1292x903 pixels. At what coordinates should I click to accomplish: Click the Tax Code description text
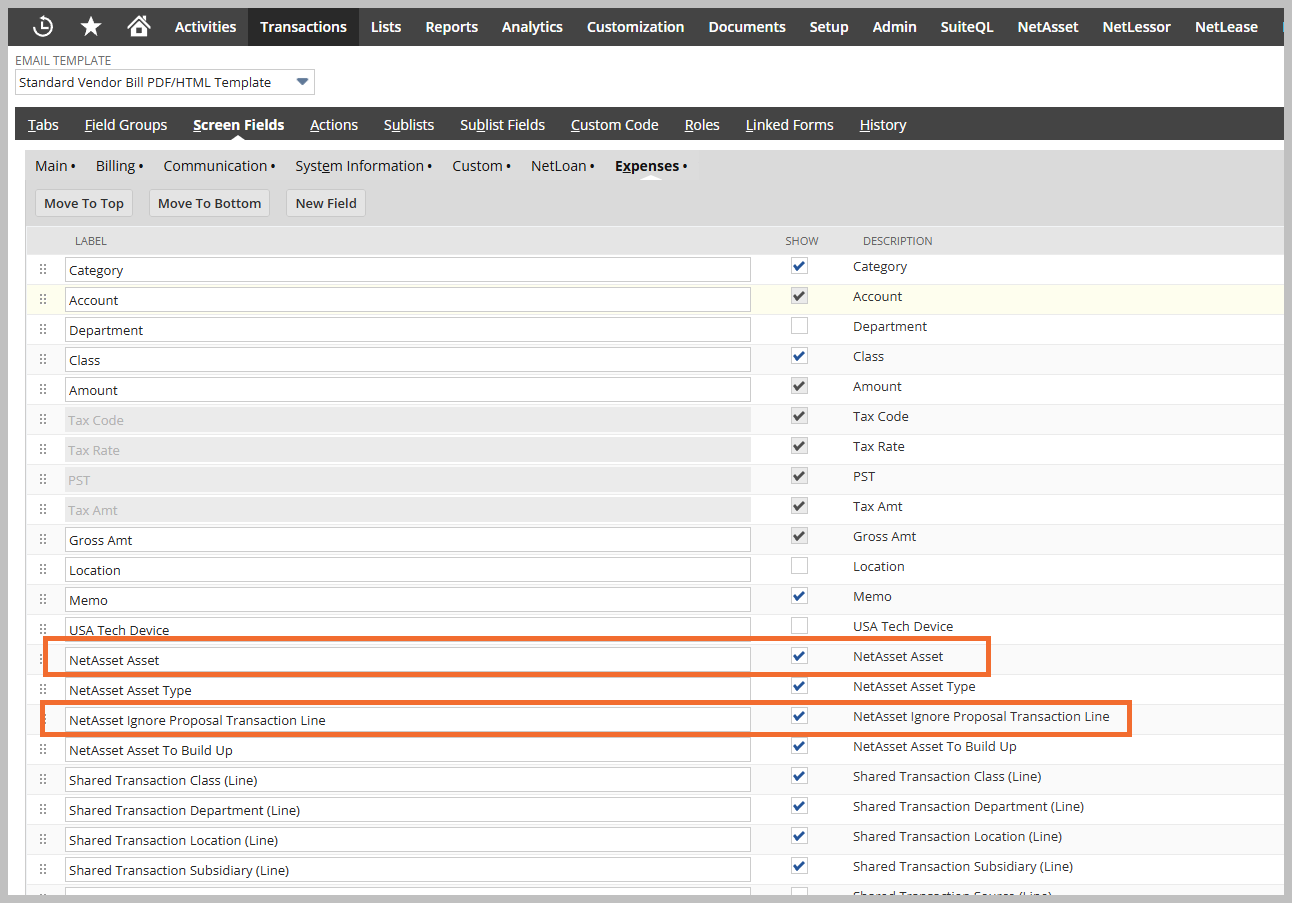[881, 416]
